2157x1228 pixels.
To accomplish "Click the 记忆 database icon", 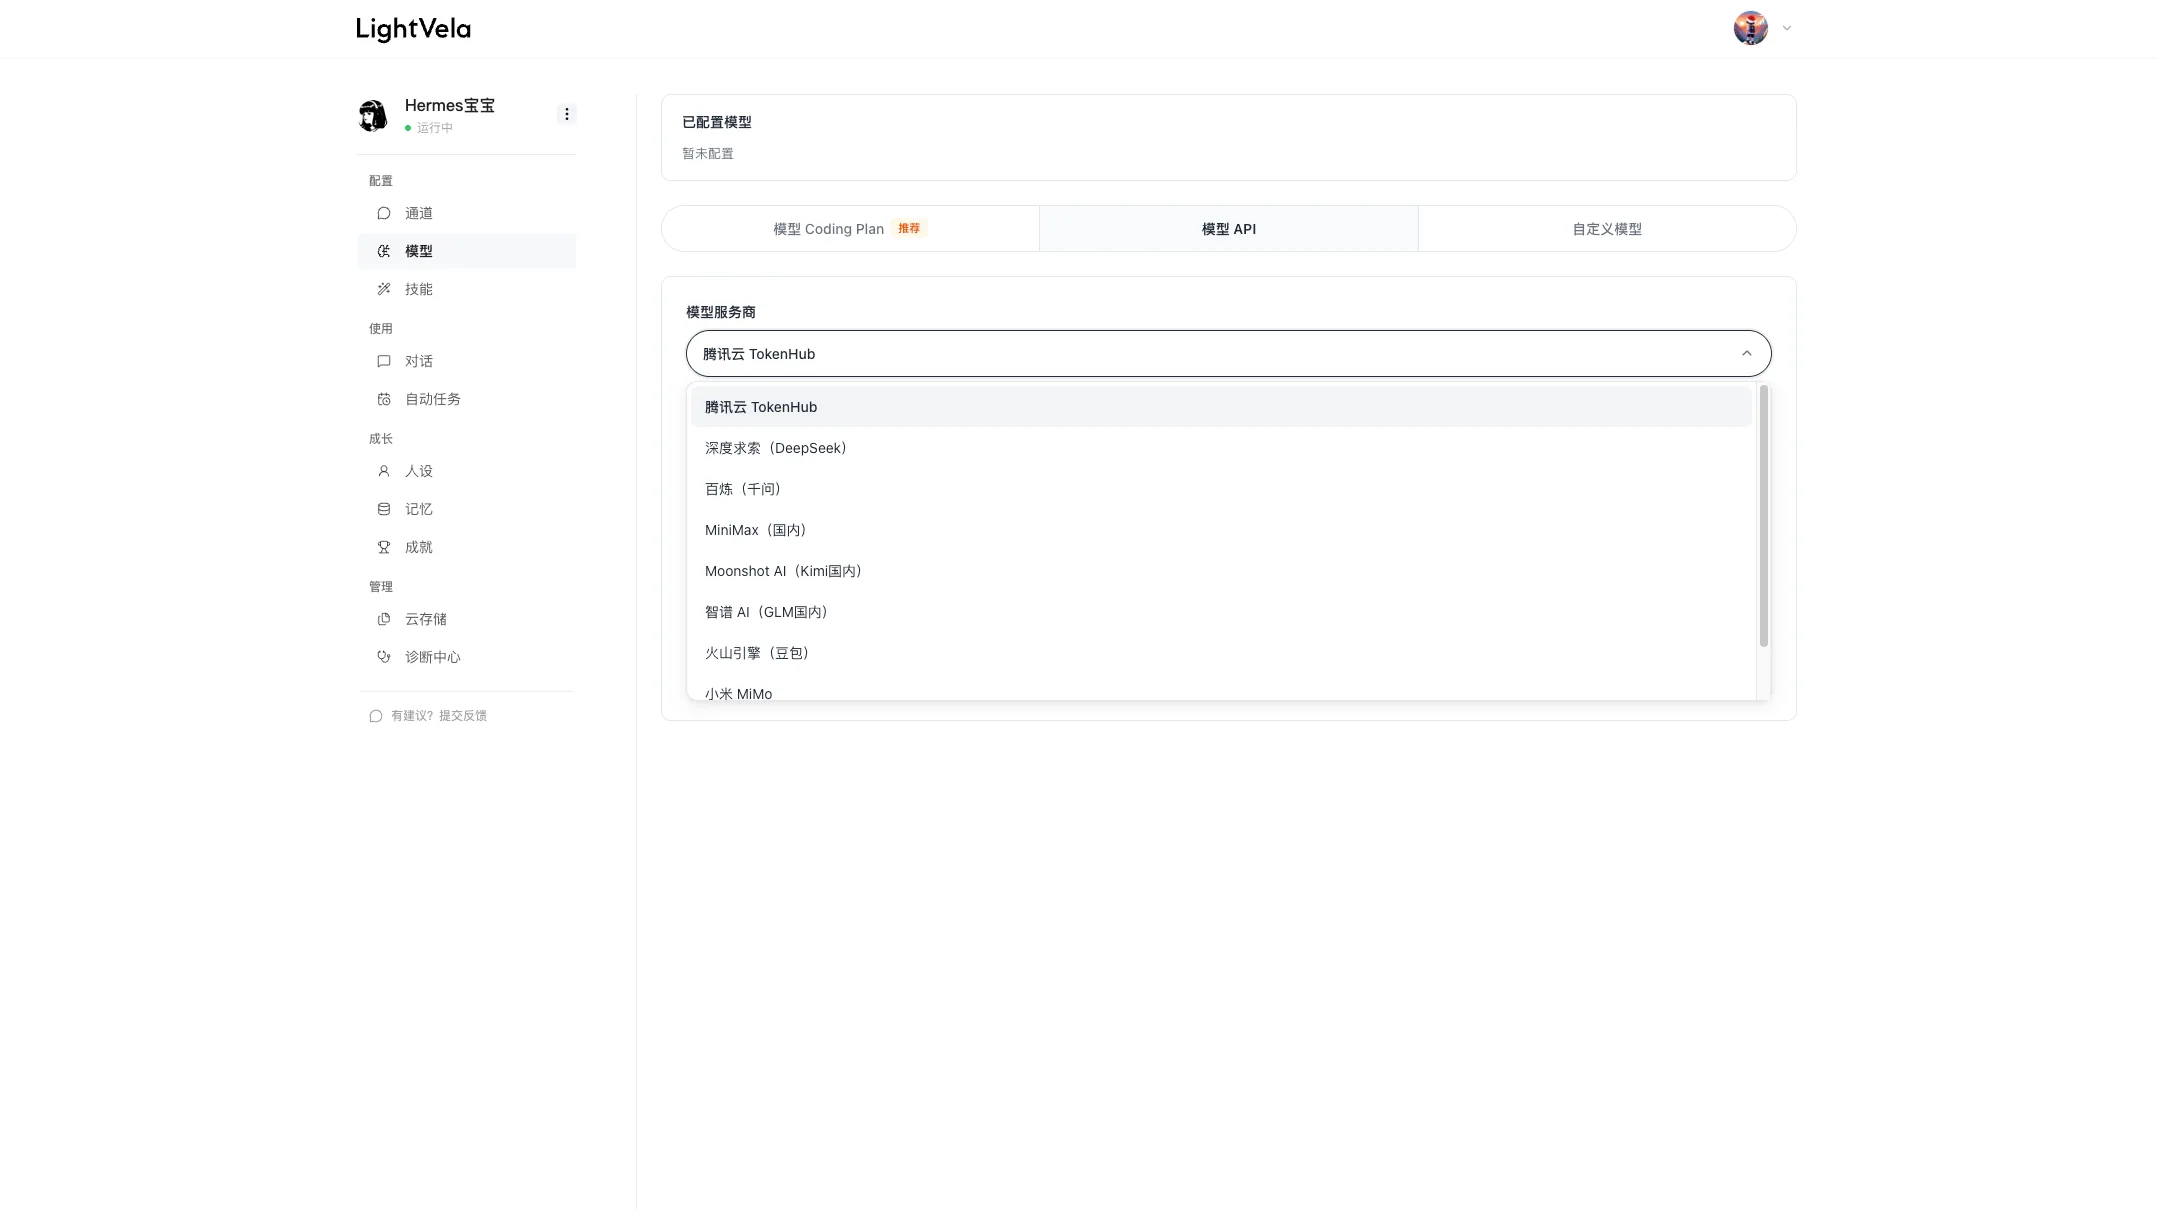I will click(383, 509).
